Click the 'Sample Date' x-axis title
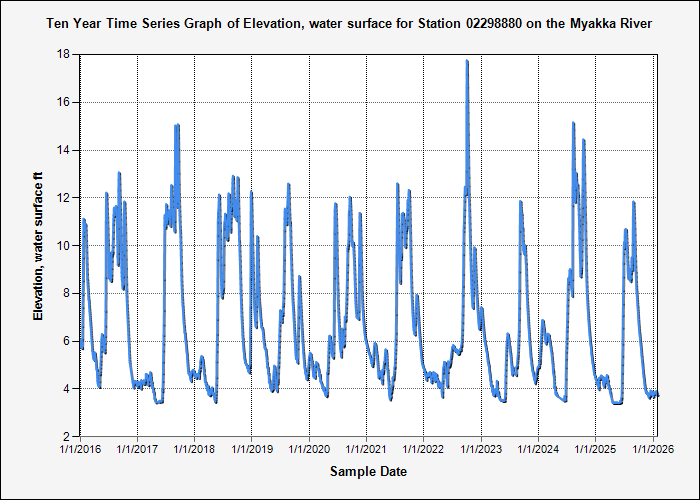Image resolution: width=700 pixels, height=500 pixels. click(x=368, y=471)
